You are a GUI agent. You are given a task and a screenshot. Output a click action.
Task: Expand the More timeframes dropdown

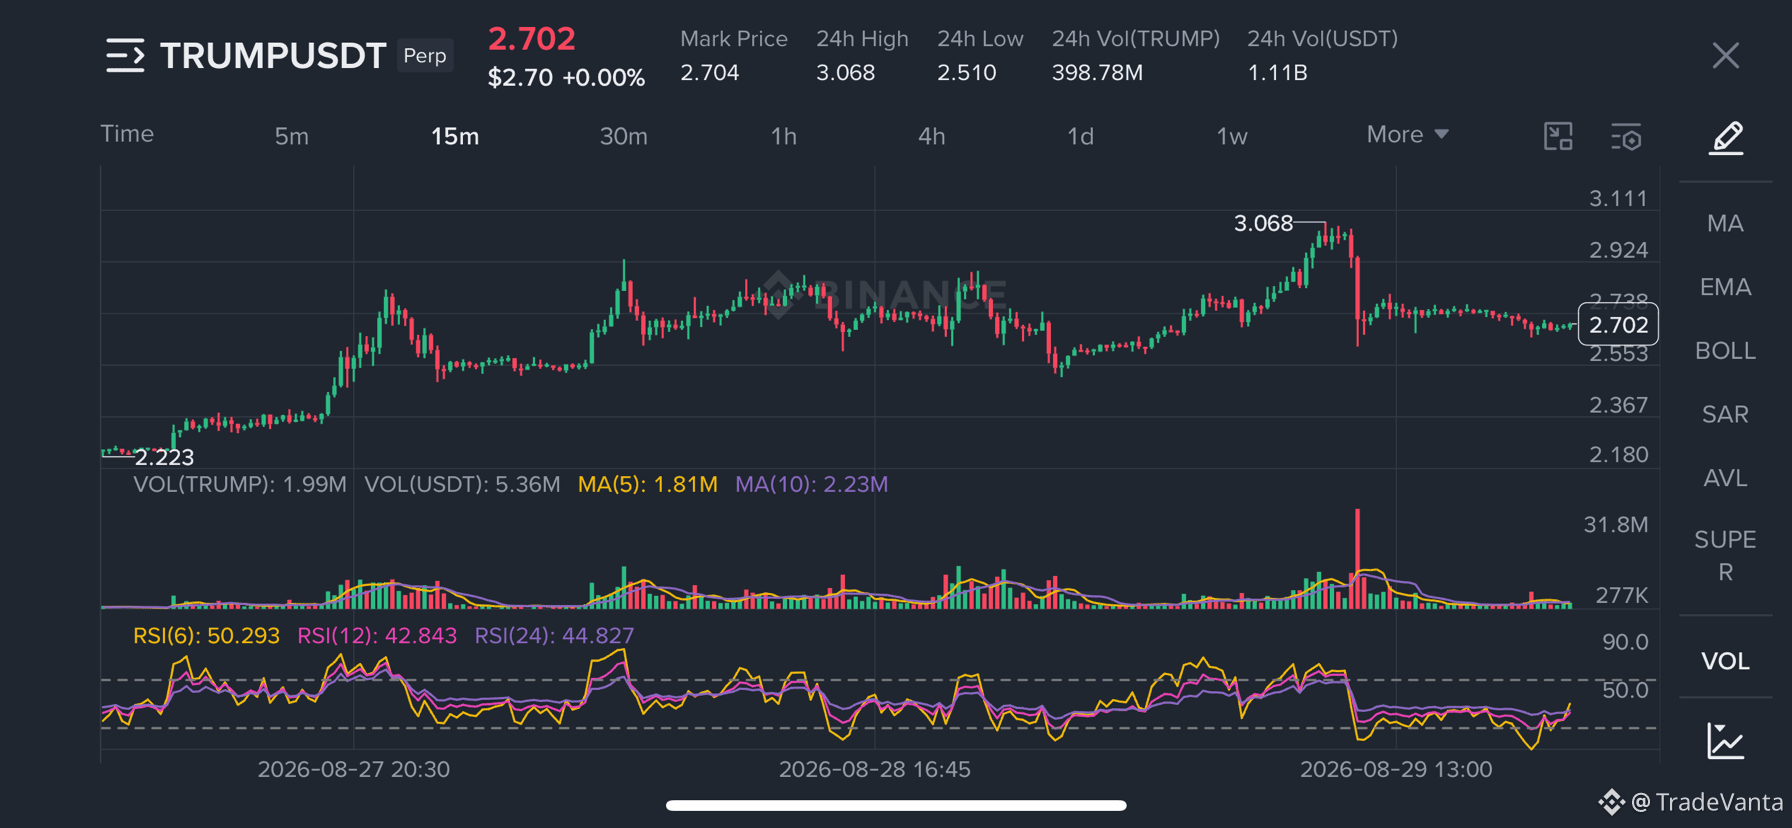tap(1407, 134)
